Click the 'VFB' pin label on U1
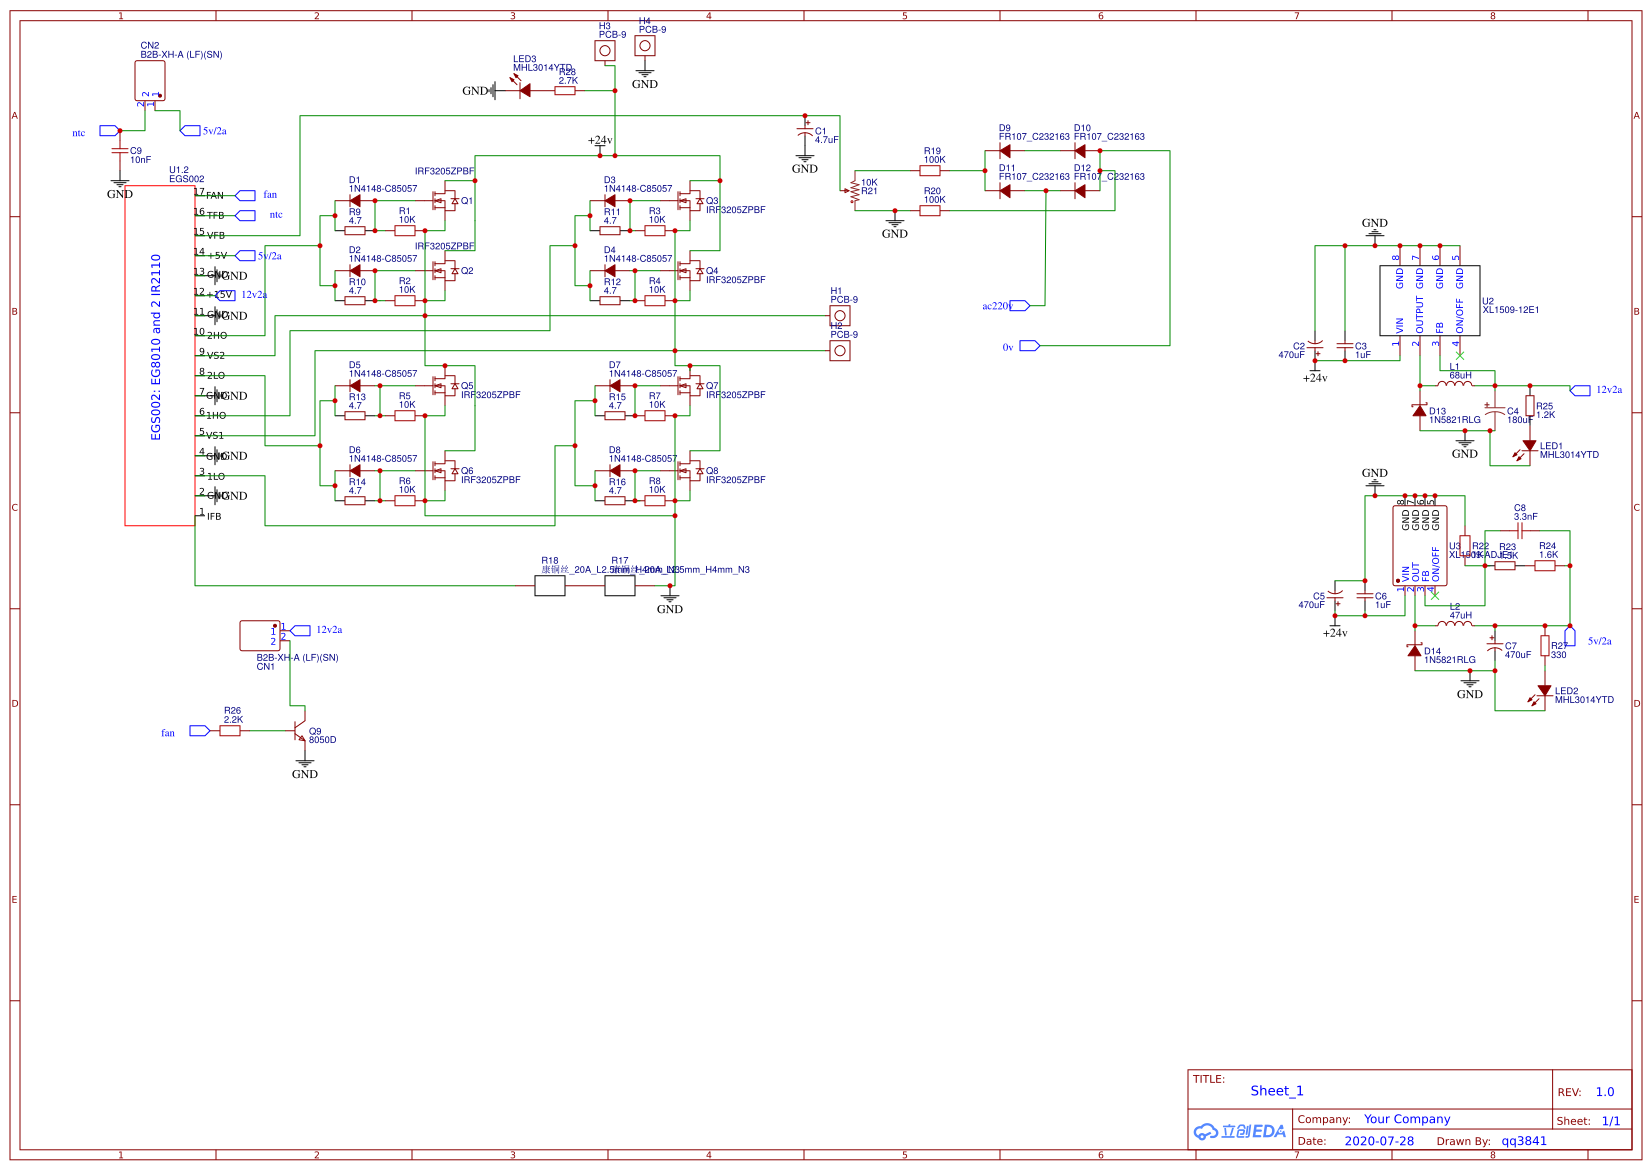Viewport: 1652px width, 1170px height. coord(216,236)
